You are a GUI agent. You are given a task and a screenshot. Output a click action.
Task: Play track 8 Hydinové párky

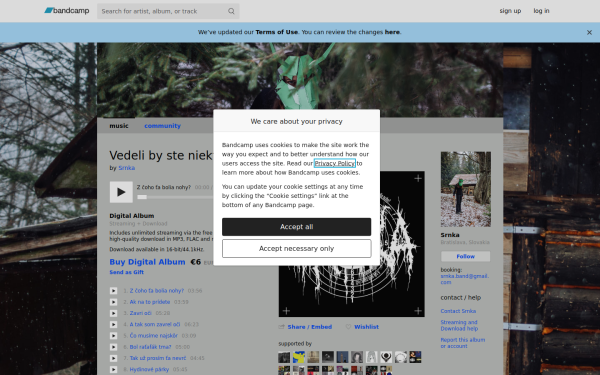pos(113,370)
